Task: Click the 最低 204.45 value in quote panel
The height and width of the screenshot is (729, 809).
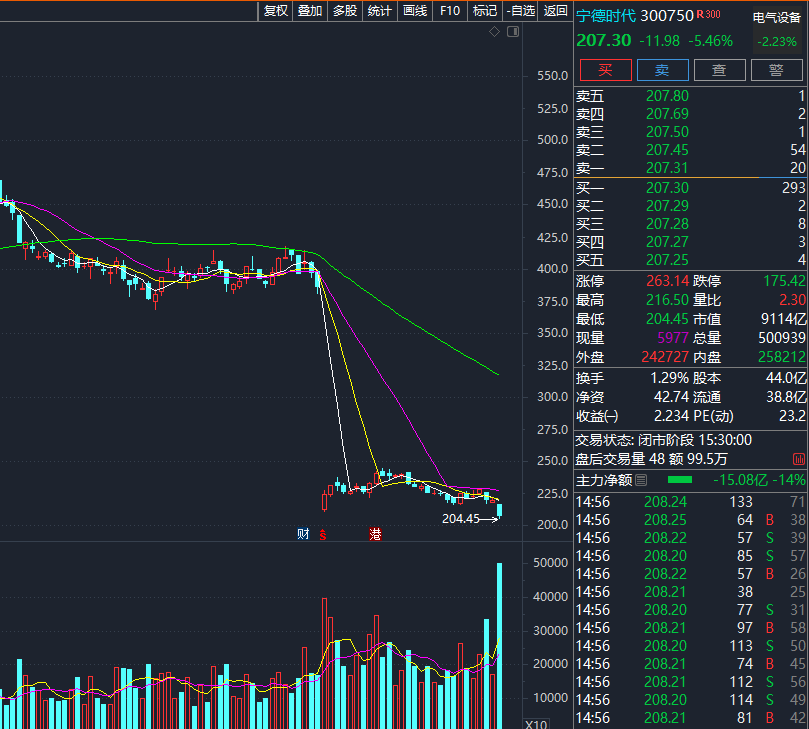Action: tap(667, 319)
